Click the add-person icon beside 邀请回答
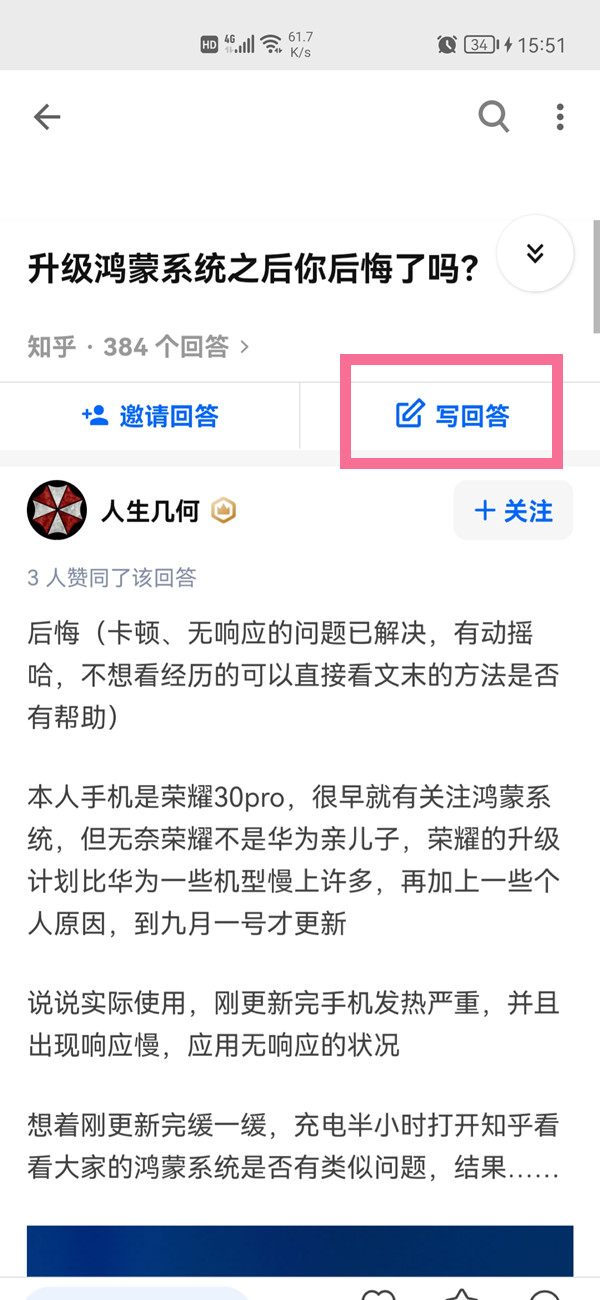This screenshot has height=1300, width=600. (x=95, y=415)
